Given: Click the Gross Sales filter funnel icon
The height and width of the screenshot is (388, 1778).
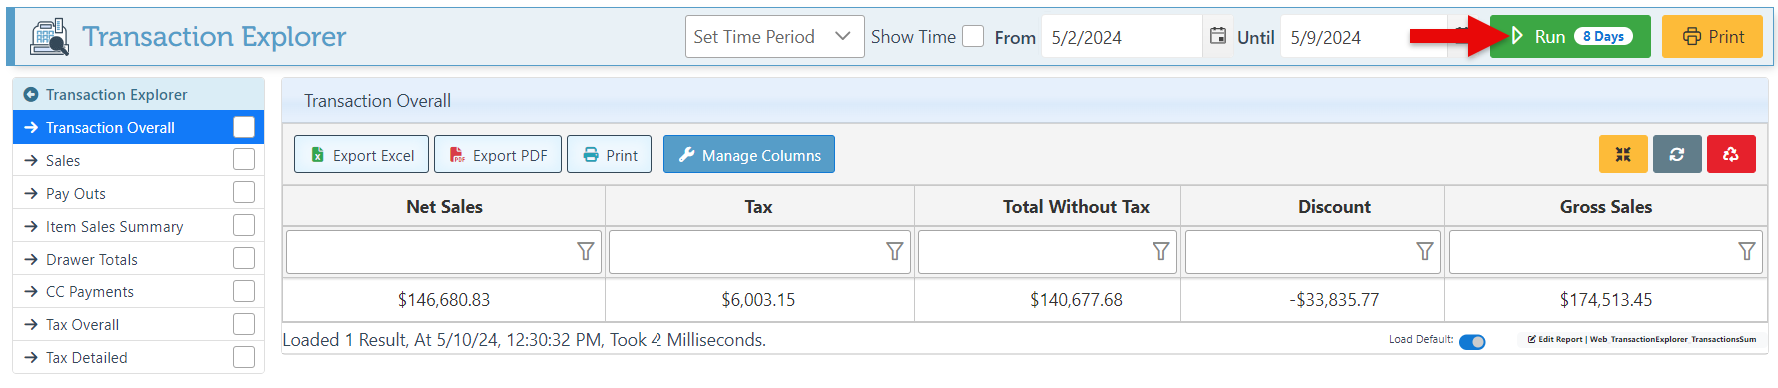Looking at the screenshot, I should [x=1747, y=251].
